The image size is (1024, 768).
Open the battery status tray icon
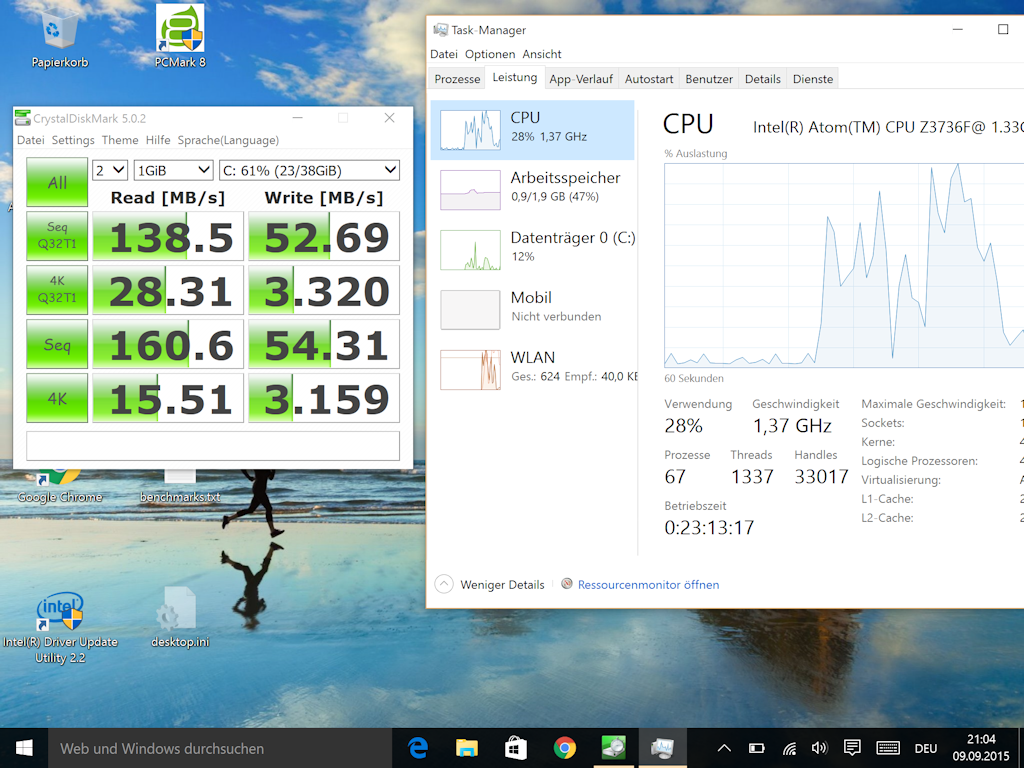(x=756, y=748)
